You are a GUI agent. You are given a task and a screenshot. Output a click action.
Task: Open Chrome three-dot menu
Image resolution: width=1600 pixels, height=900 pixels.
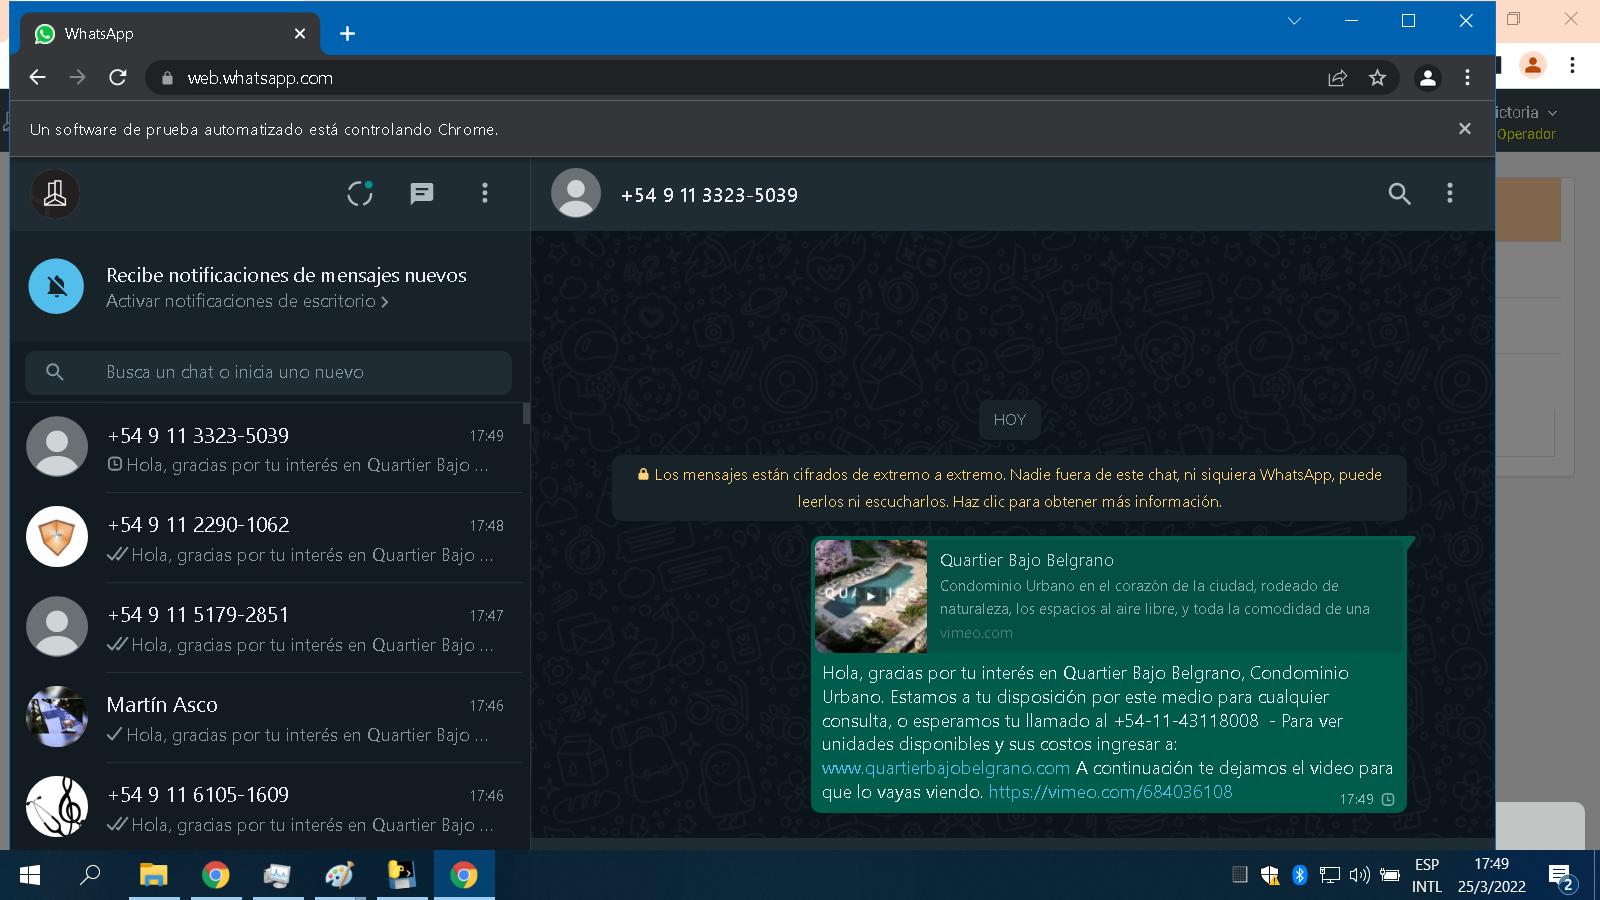point(1467,78)
